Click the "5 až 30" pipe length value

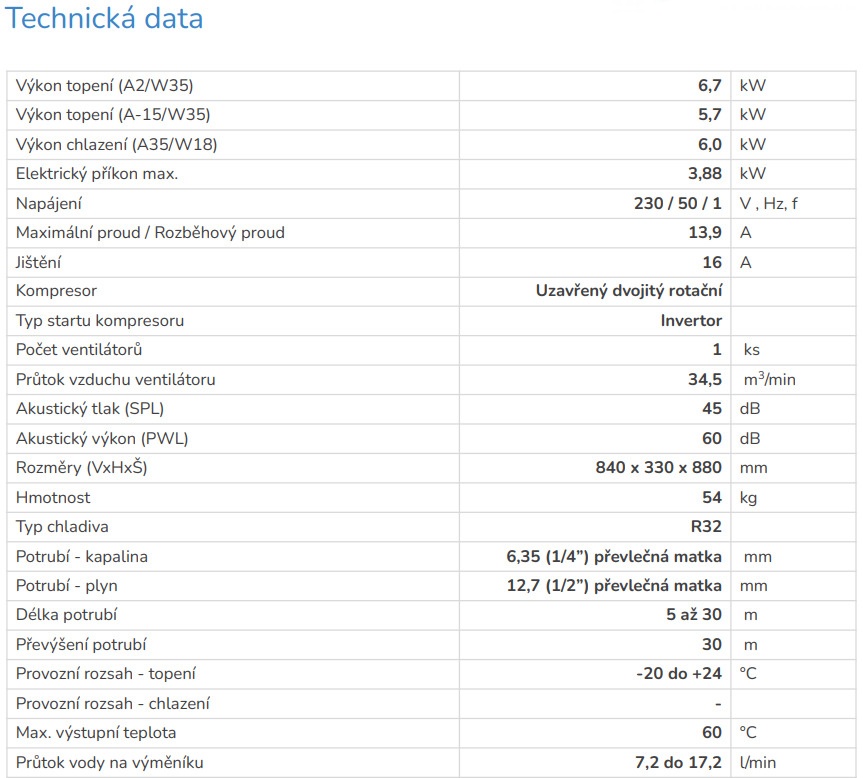pyautogui.click(x=694, y=615)
